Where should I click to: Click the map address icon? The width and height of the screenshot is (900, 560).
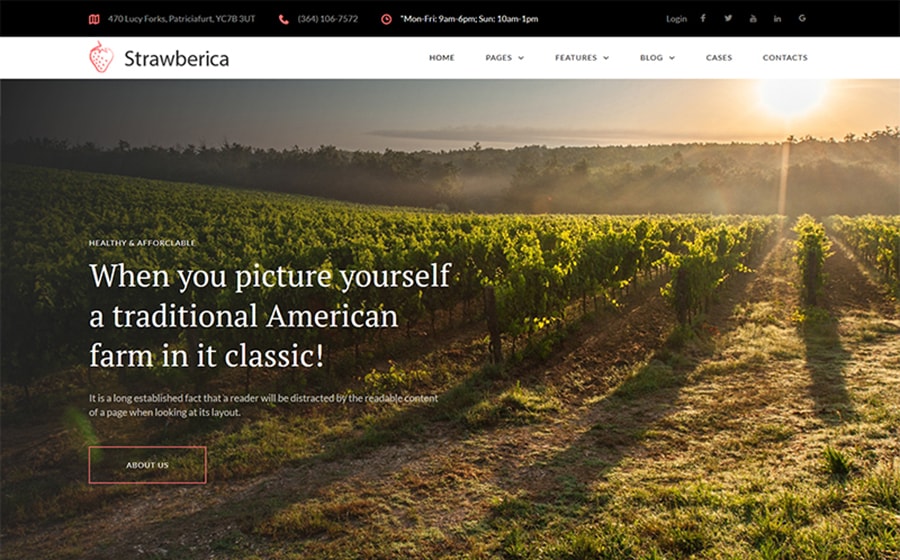(94, 19)
